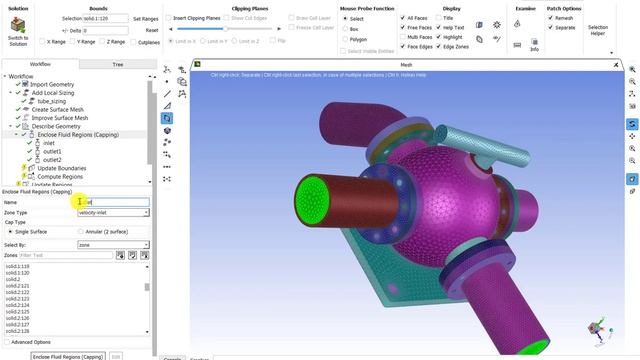Image resolution: width=640 pixels, height=360 pixels.
Task: Switch to the Tree tab
Action: (x=118, y=64)
